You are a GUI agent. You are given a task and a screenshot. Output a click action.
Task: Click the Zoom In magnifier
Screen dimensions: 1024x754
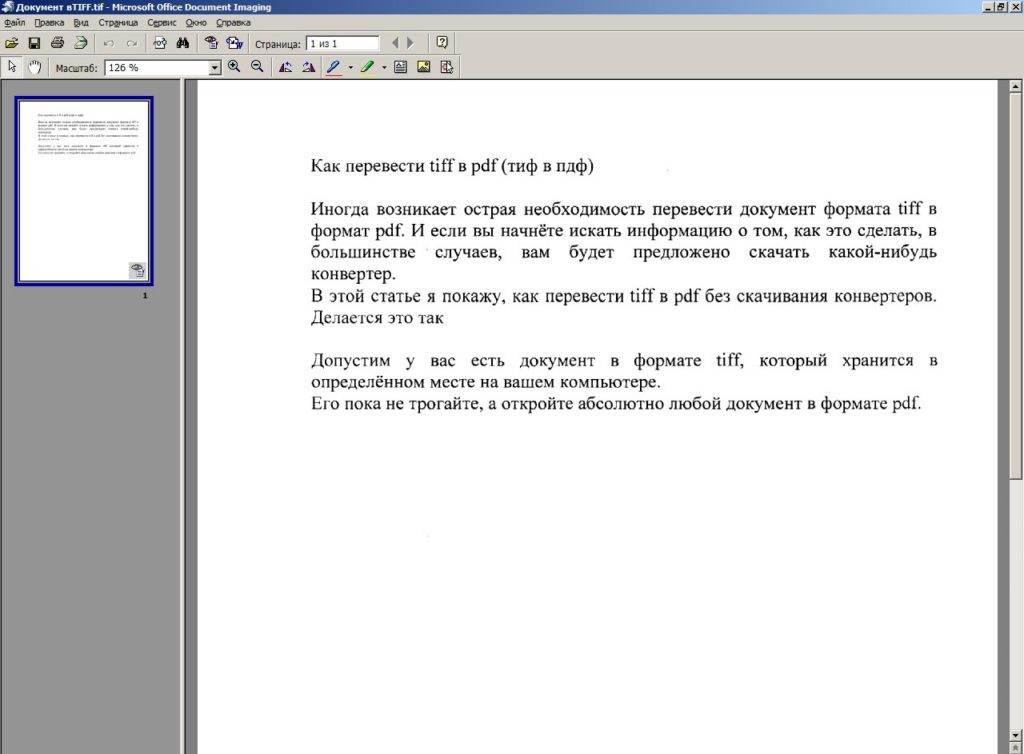pyautogui.click(x=234, y=67)
